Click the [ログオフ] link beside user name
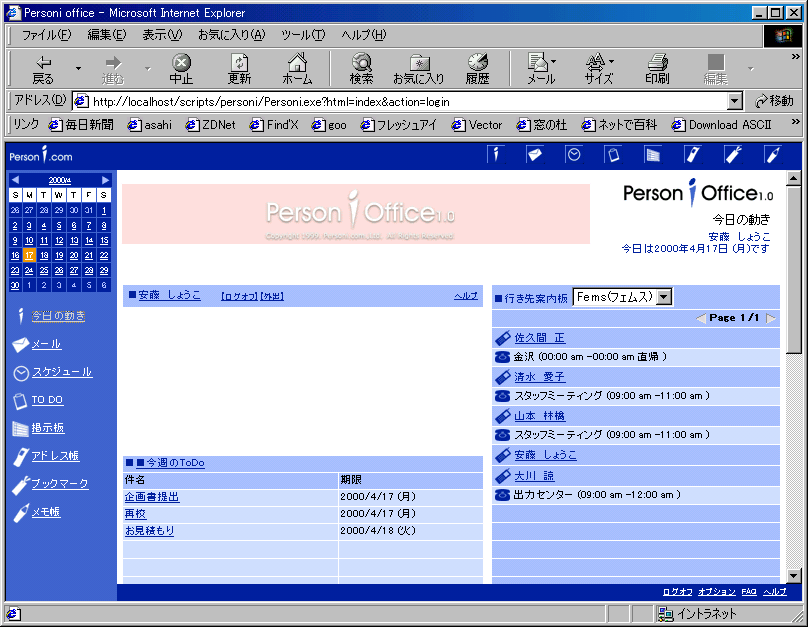Screen dimensions: 808x627 pos(239,296)
